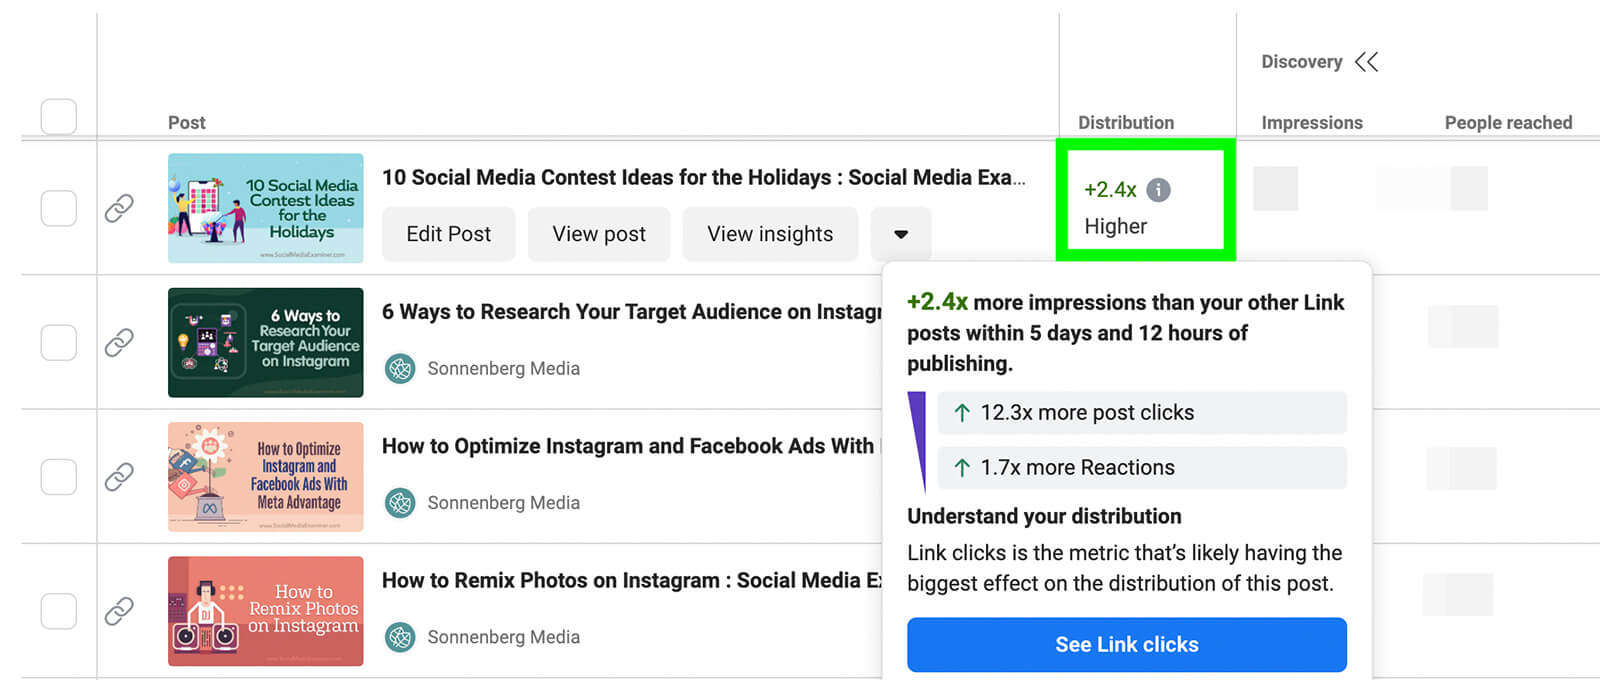Screen dimensions: 1600x680
Task: Click How to Remix Photos thumbnail
Action: tap(266, 611)
